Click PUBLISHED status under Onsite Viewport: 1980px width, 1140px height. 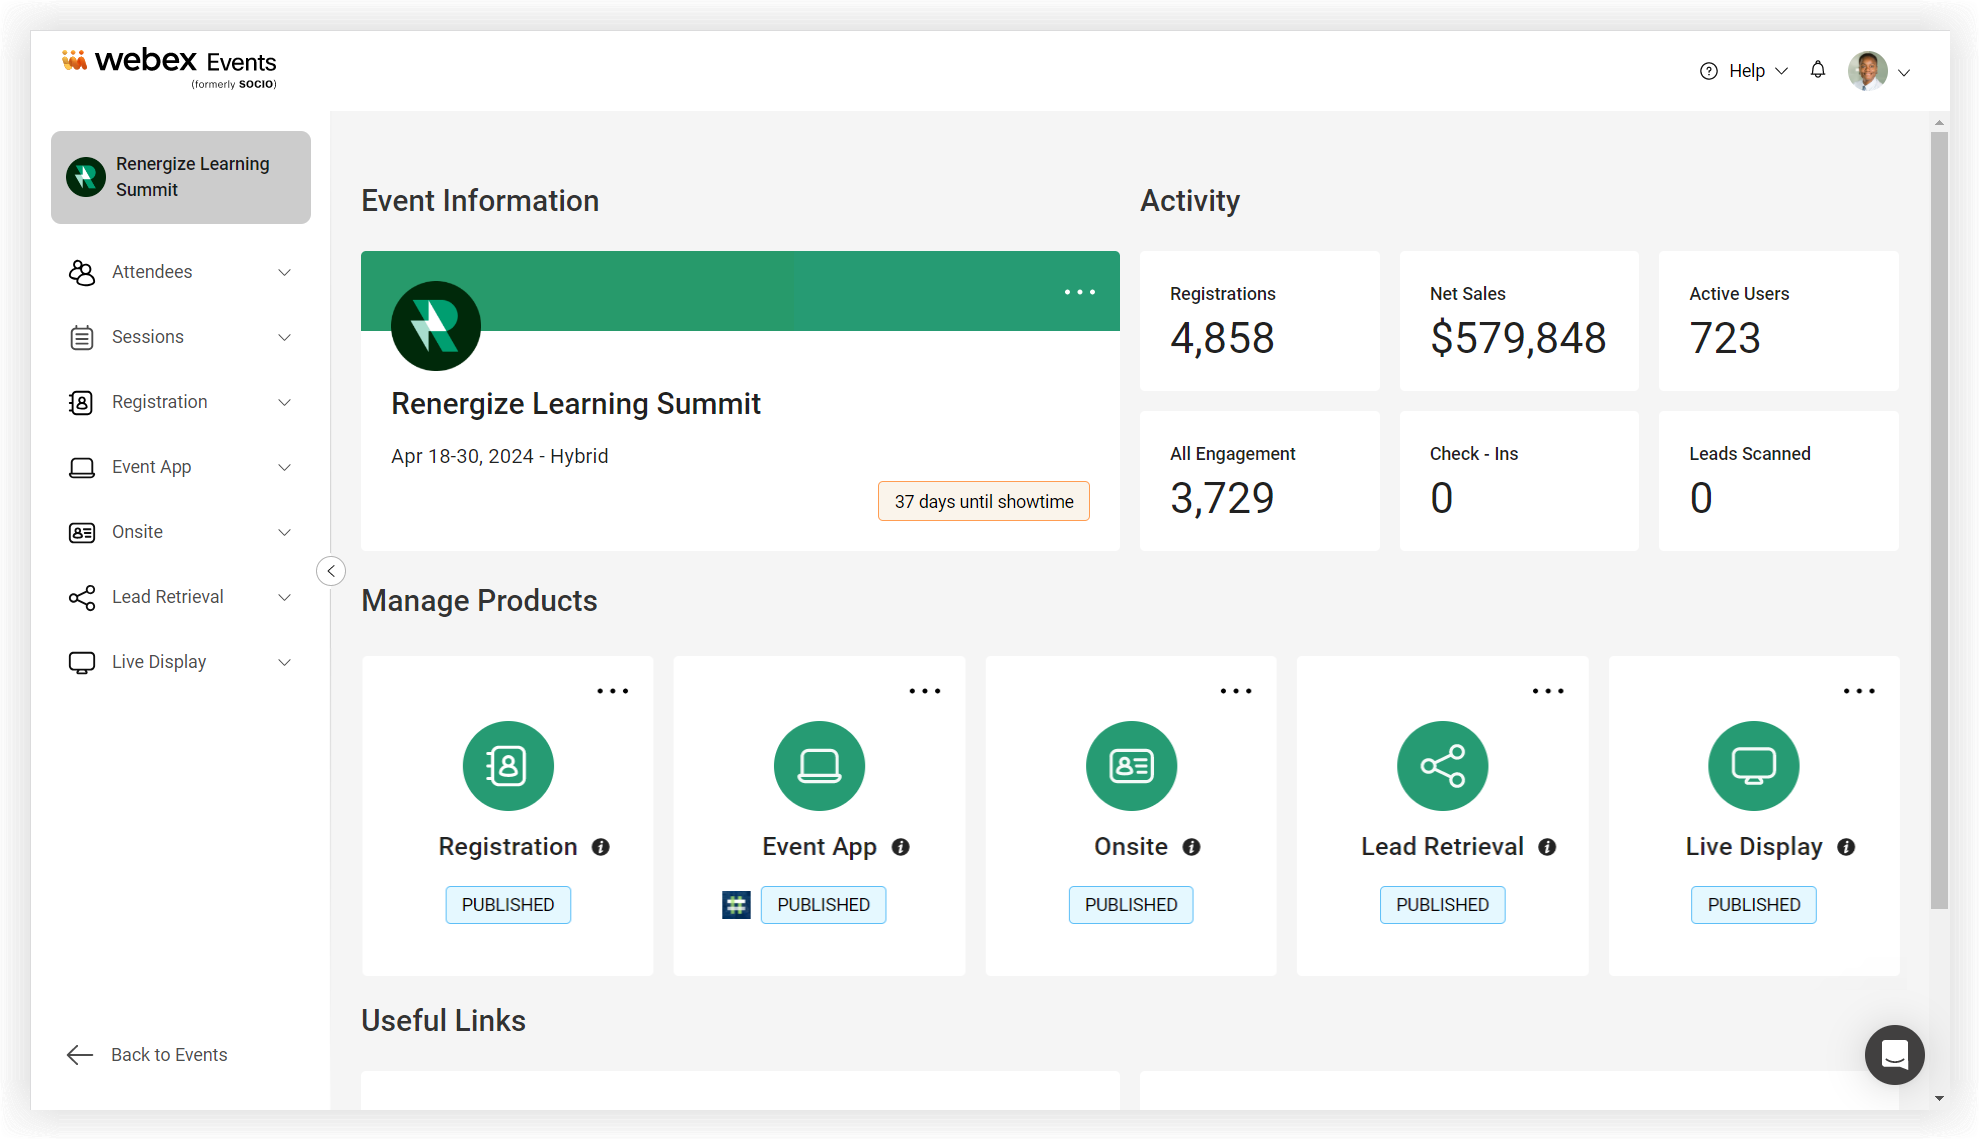click(x=1131, y=905)
